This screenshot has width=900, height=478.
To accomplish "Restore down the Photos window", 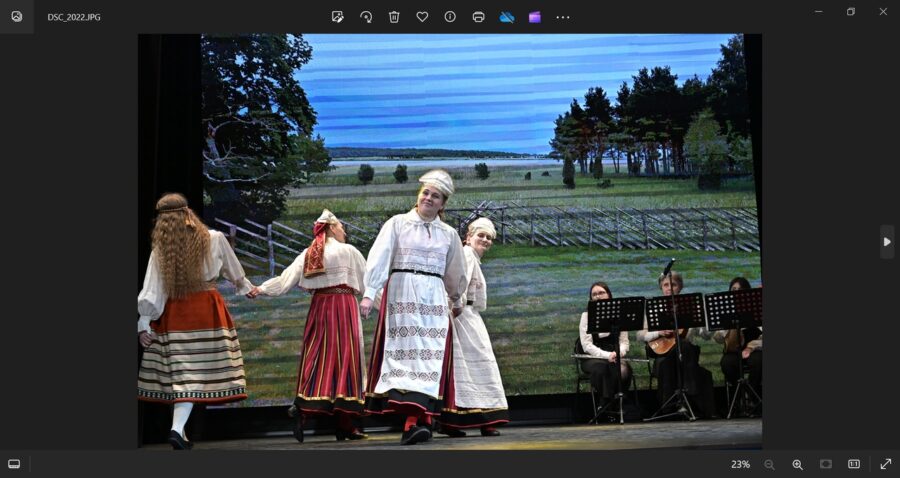I will point(851,11).
